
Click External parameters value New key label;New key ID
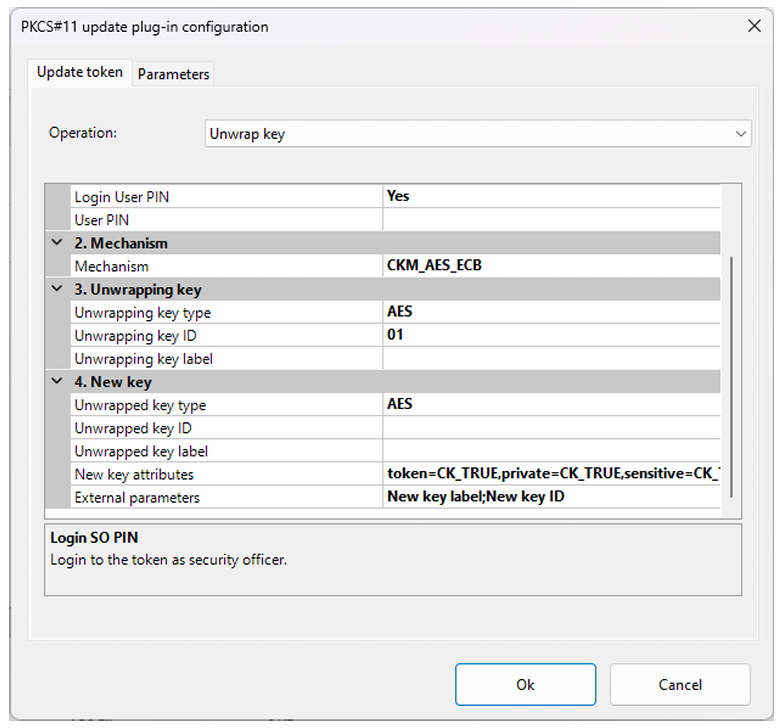551,497
